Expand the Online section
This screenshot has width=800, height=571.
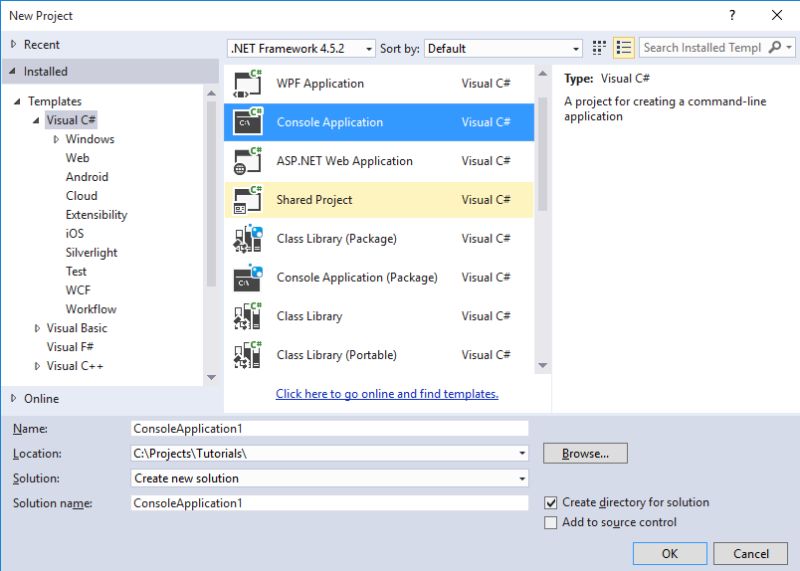(14, 399)
